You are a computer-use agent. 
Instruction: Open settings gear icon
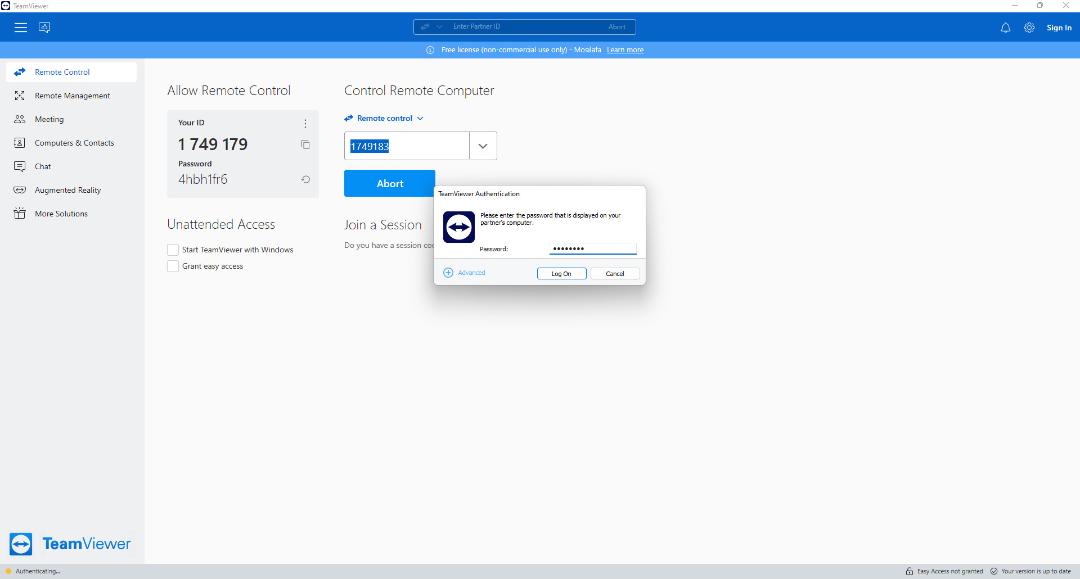coord(1029,28)
